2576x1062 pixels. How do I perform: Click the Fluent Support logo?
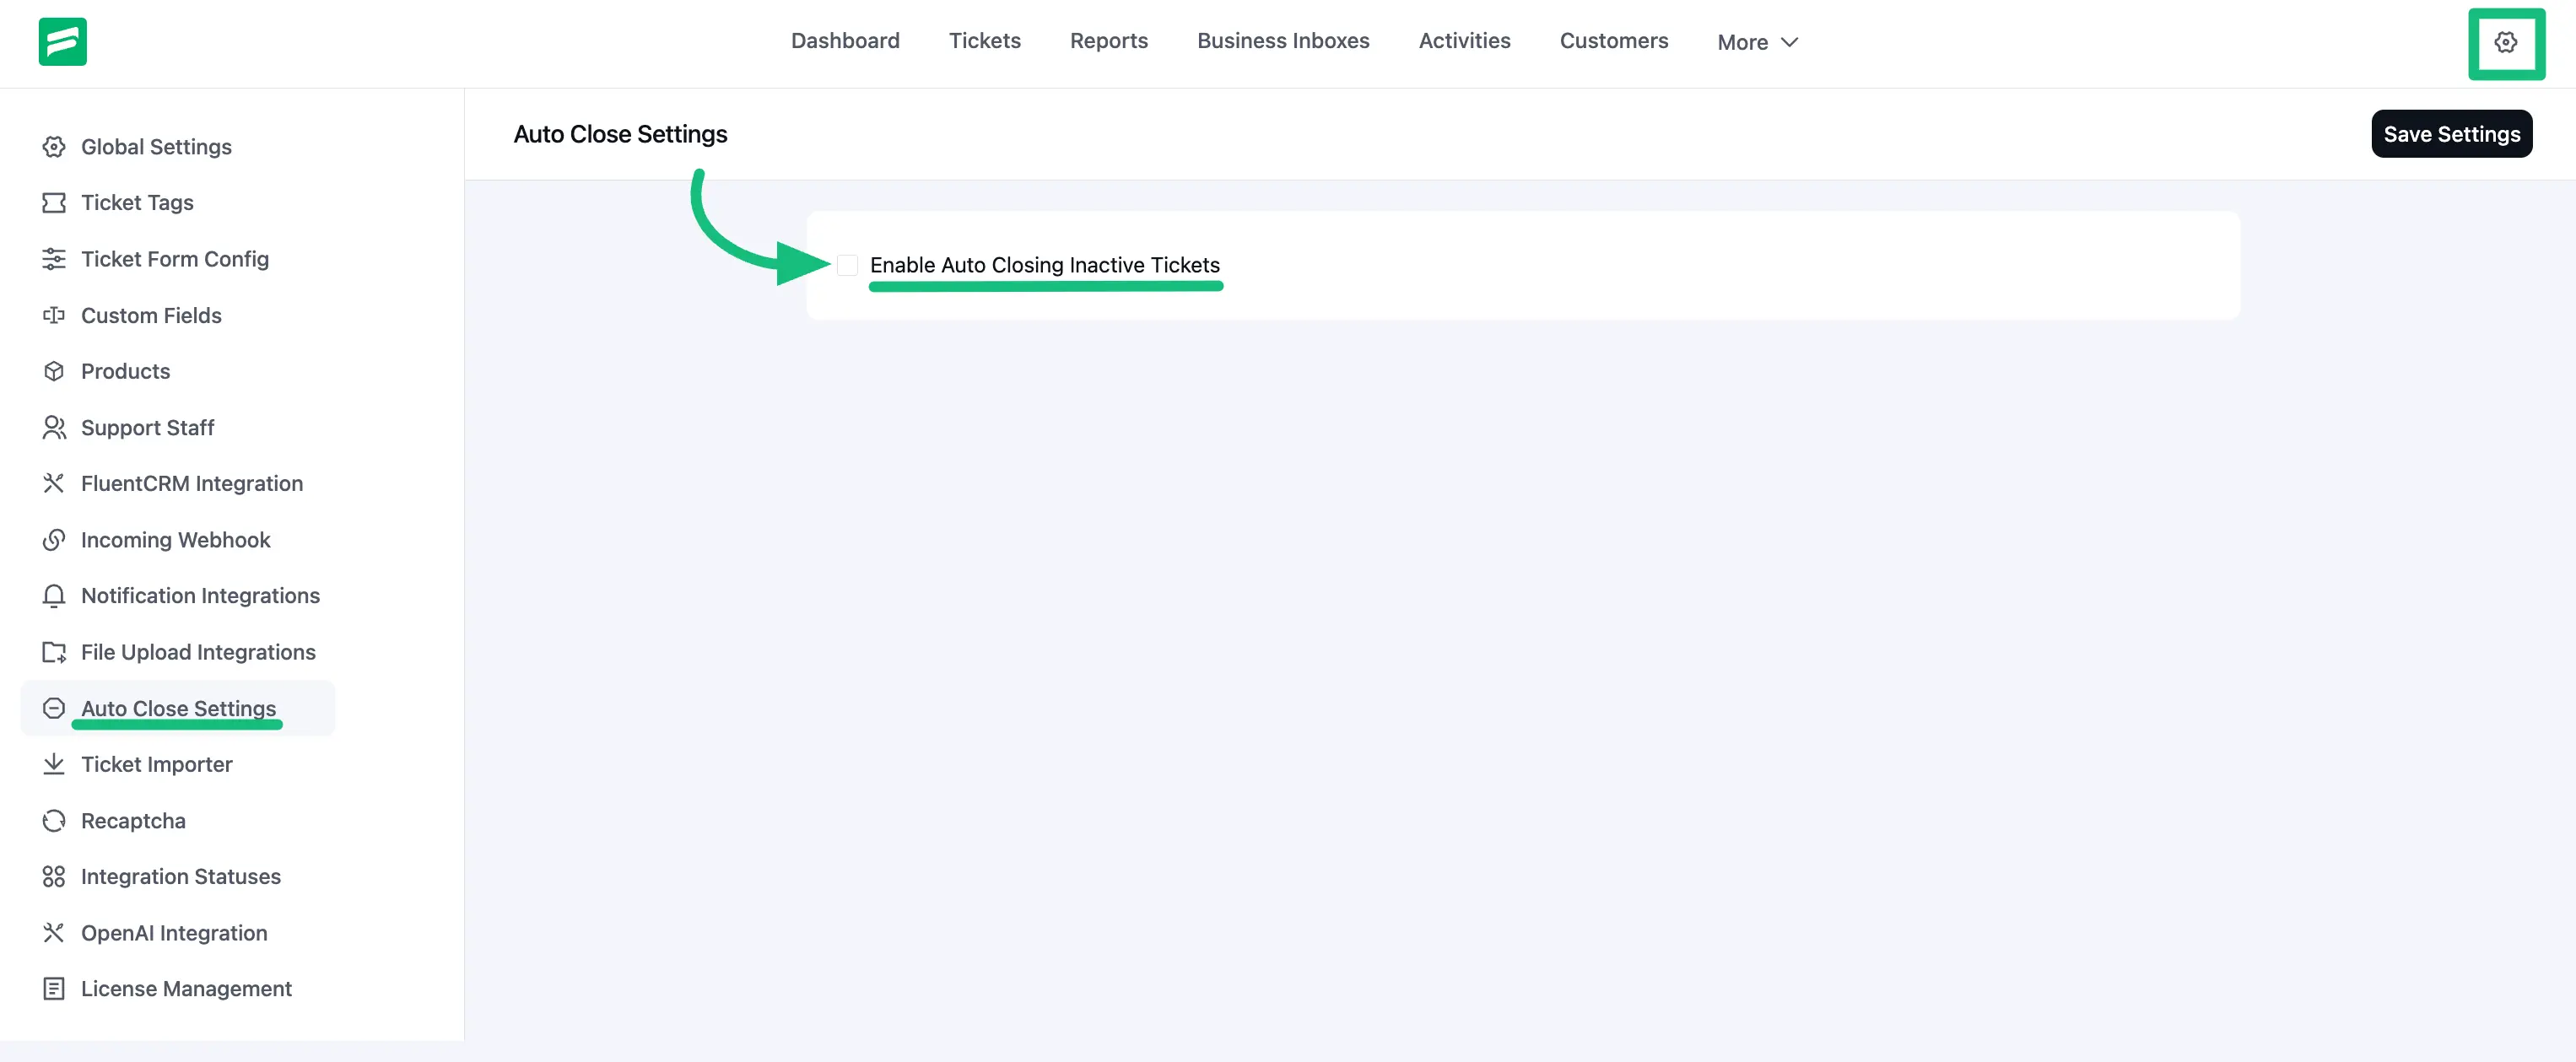click(62, 41)
